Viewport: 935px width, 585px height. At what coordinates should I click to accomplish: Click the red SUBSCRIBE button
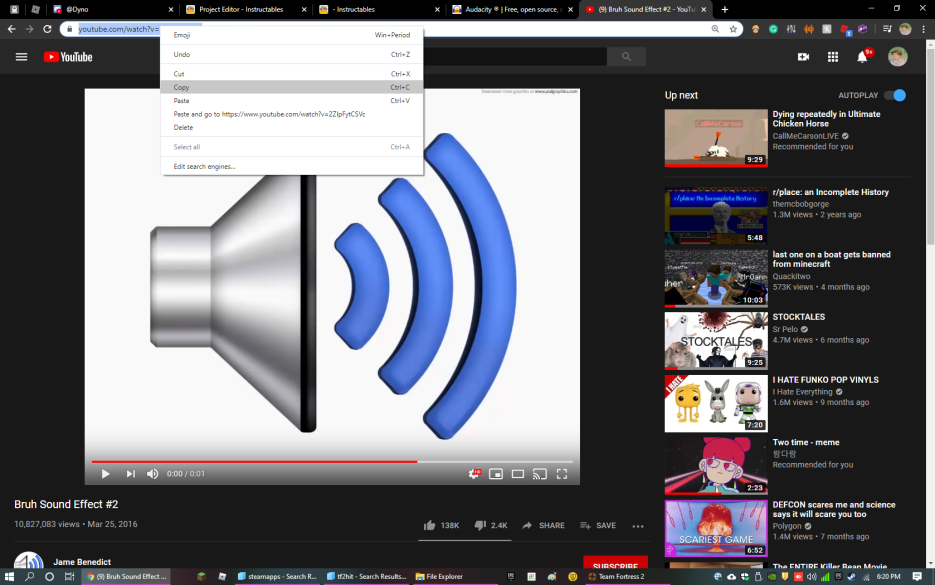(614, 564)
